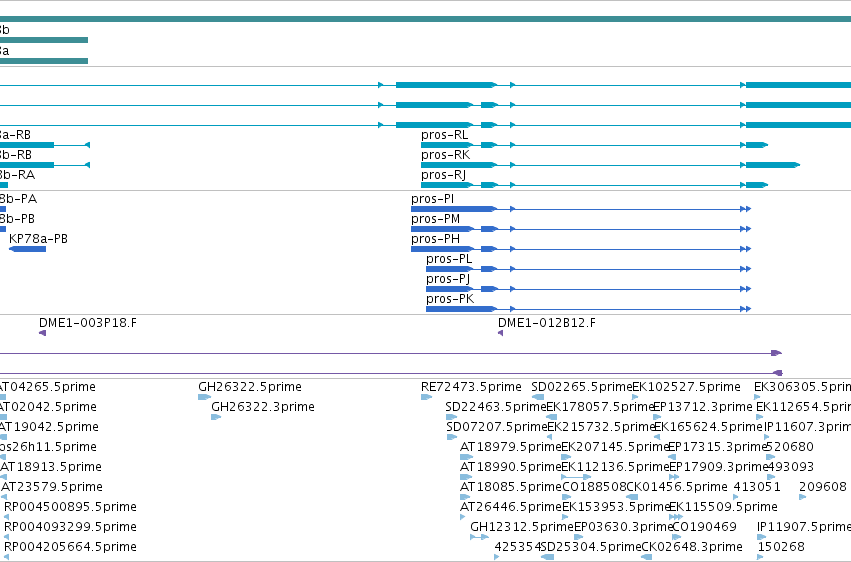Click the SD25304.5prime EST label
This screenshot has height=562, width=851.
pyautogui.click(x=590, y=547)
